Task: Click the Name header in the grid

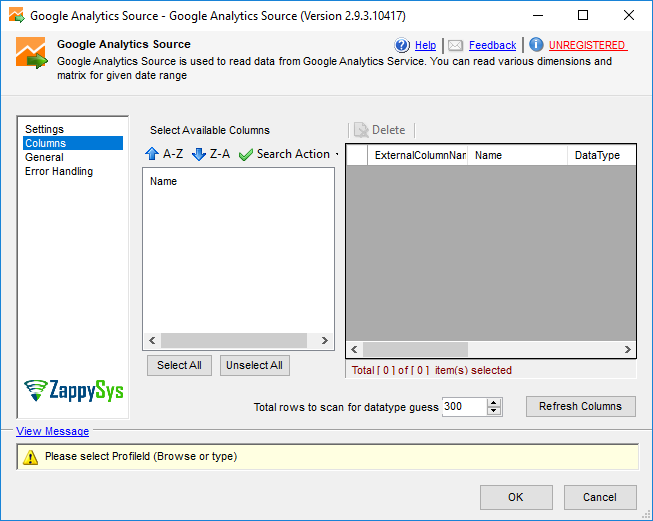Action: pyautogui.click(x=517, y=155)
